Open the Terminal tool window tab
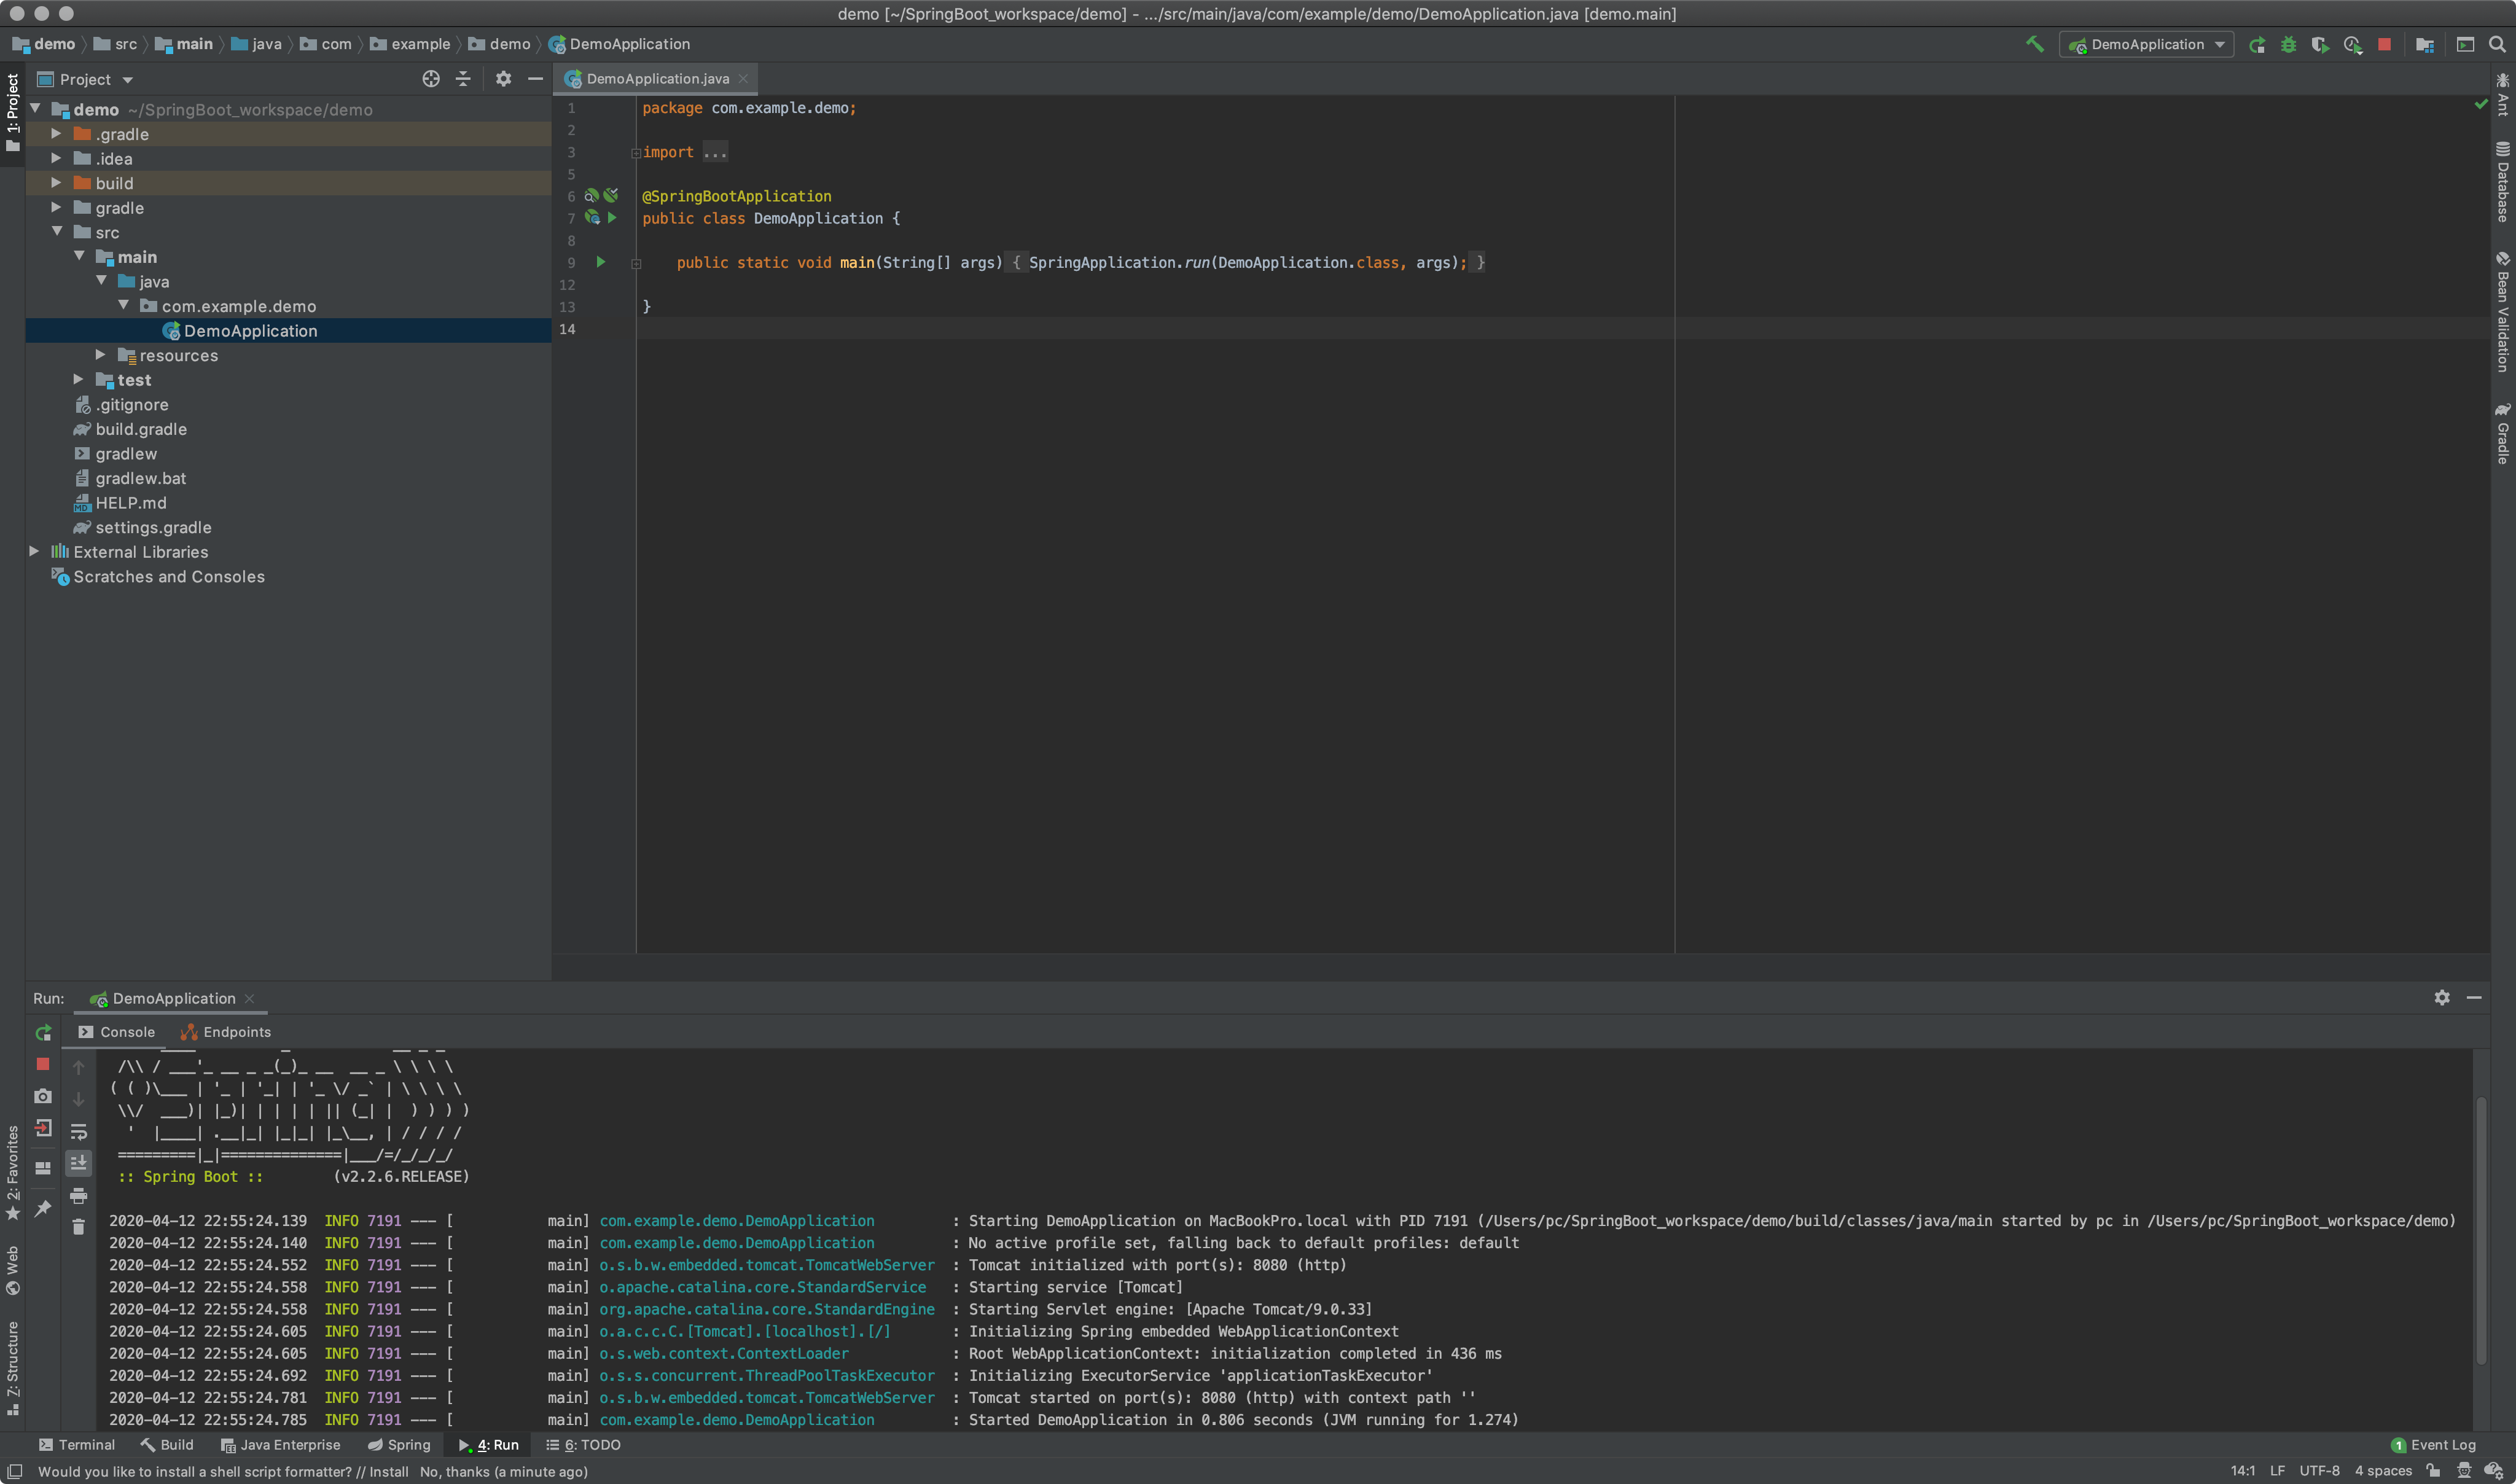This screenshot has height=1484, width=2516. coord(77,1445)
